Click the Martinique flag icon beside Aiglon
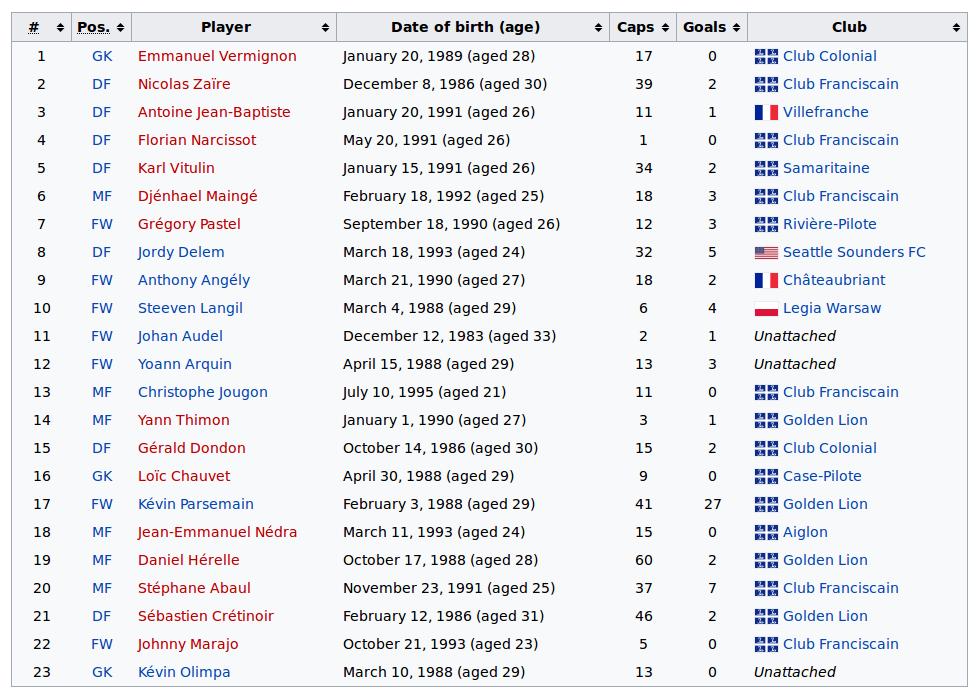 (766, 532)
